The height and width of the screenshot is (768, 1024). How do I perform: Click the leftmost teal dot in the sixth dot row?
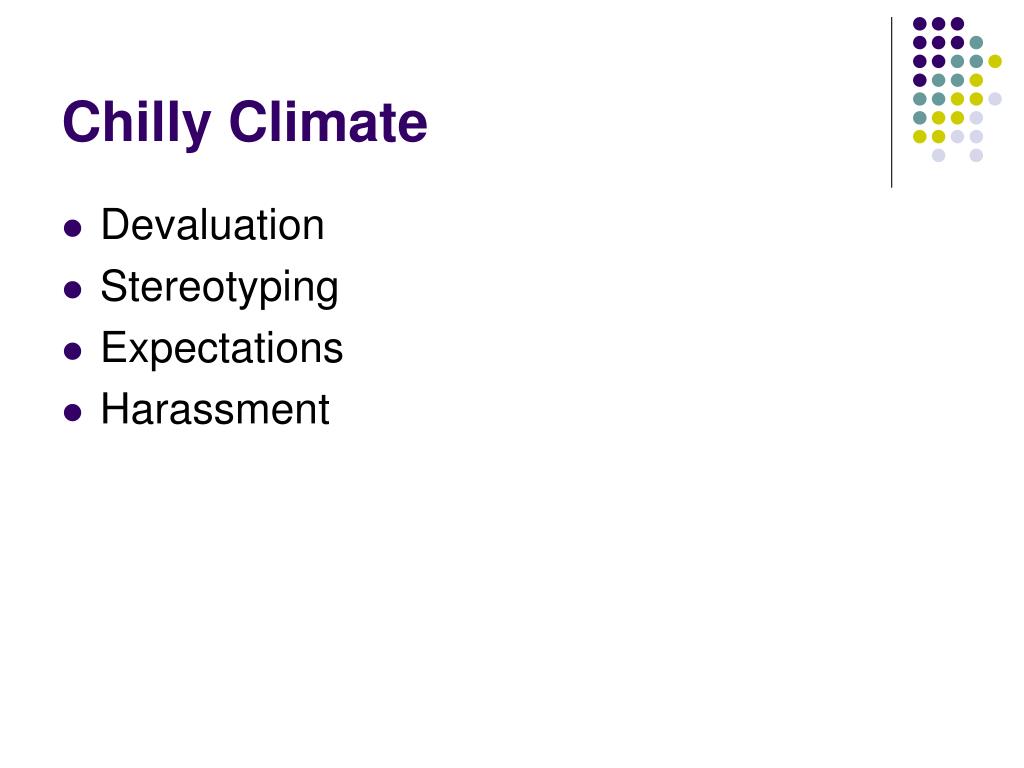[920, 118]
